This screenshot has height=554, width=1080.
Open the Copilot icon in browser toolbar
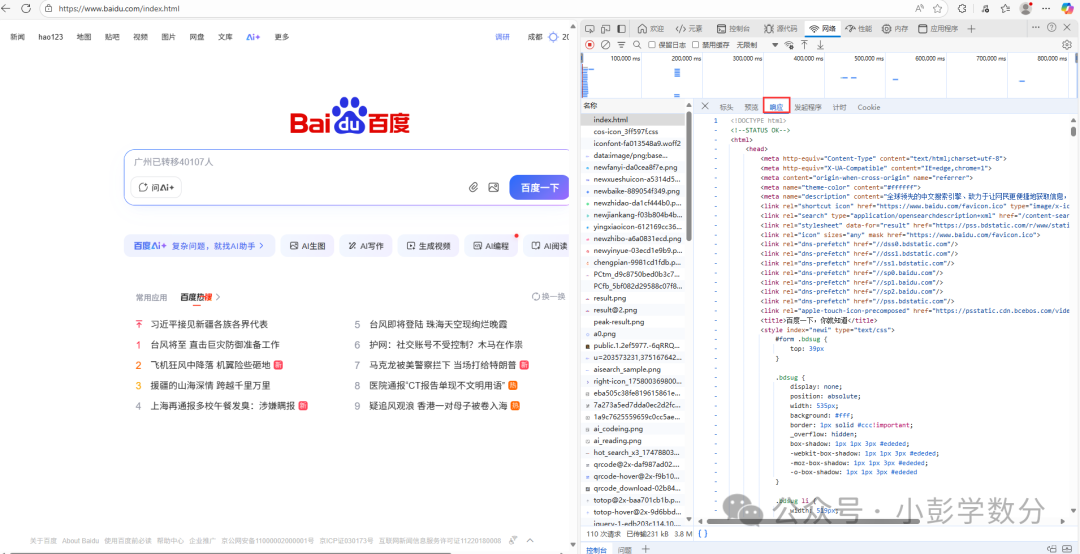click(x=1067, y=8)
